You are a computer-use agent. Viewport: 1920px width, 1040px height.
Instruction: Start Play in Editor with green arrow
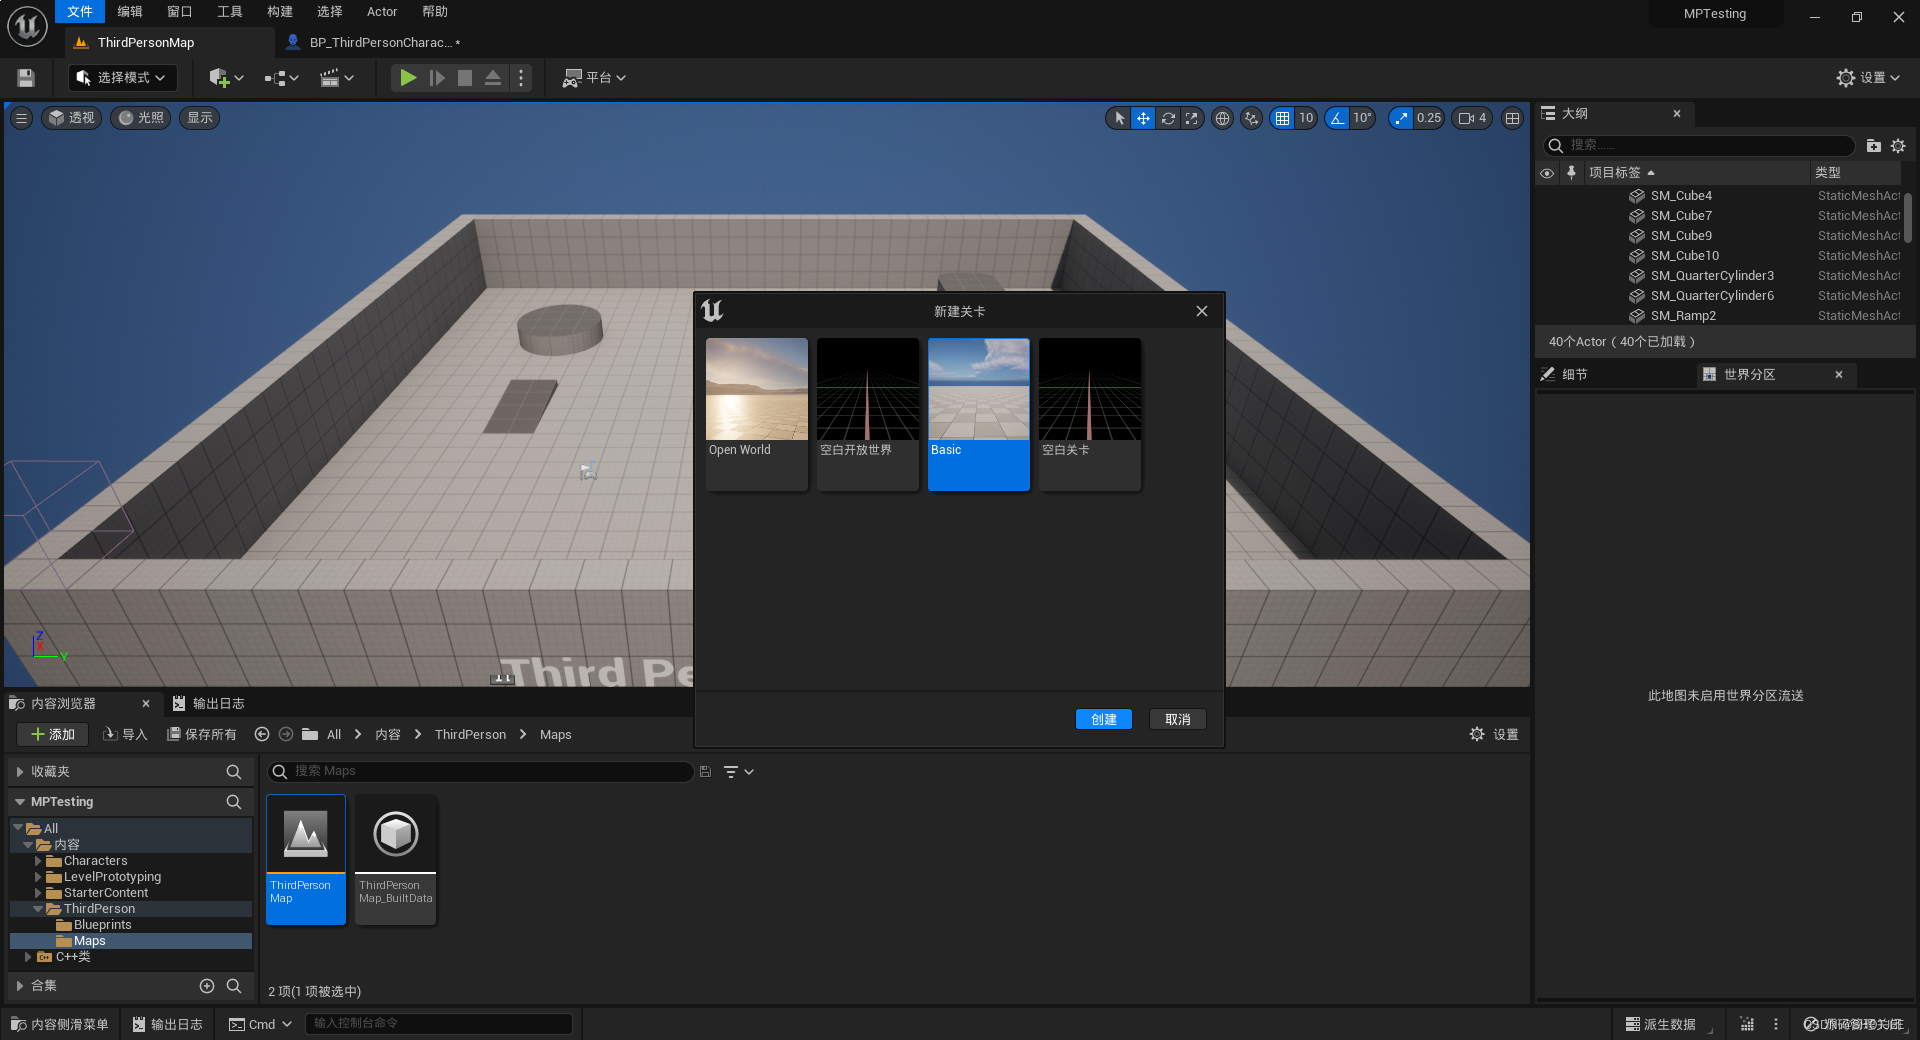(408, 78)
